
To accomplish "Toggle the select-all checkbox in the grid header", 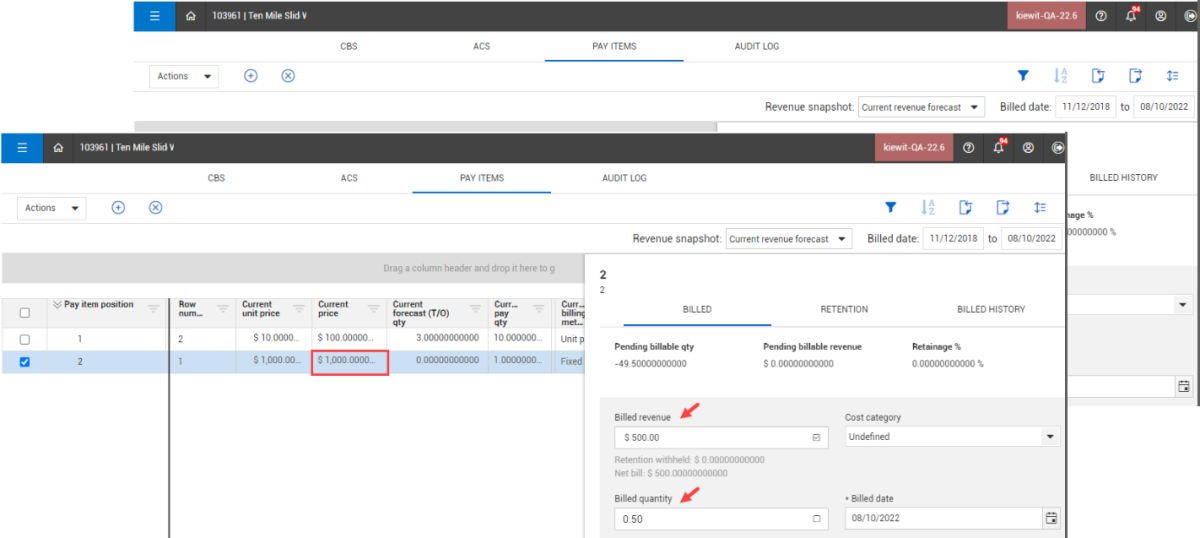I will tap(25, 313).
